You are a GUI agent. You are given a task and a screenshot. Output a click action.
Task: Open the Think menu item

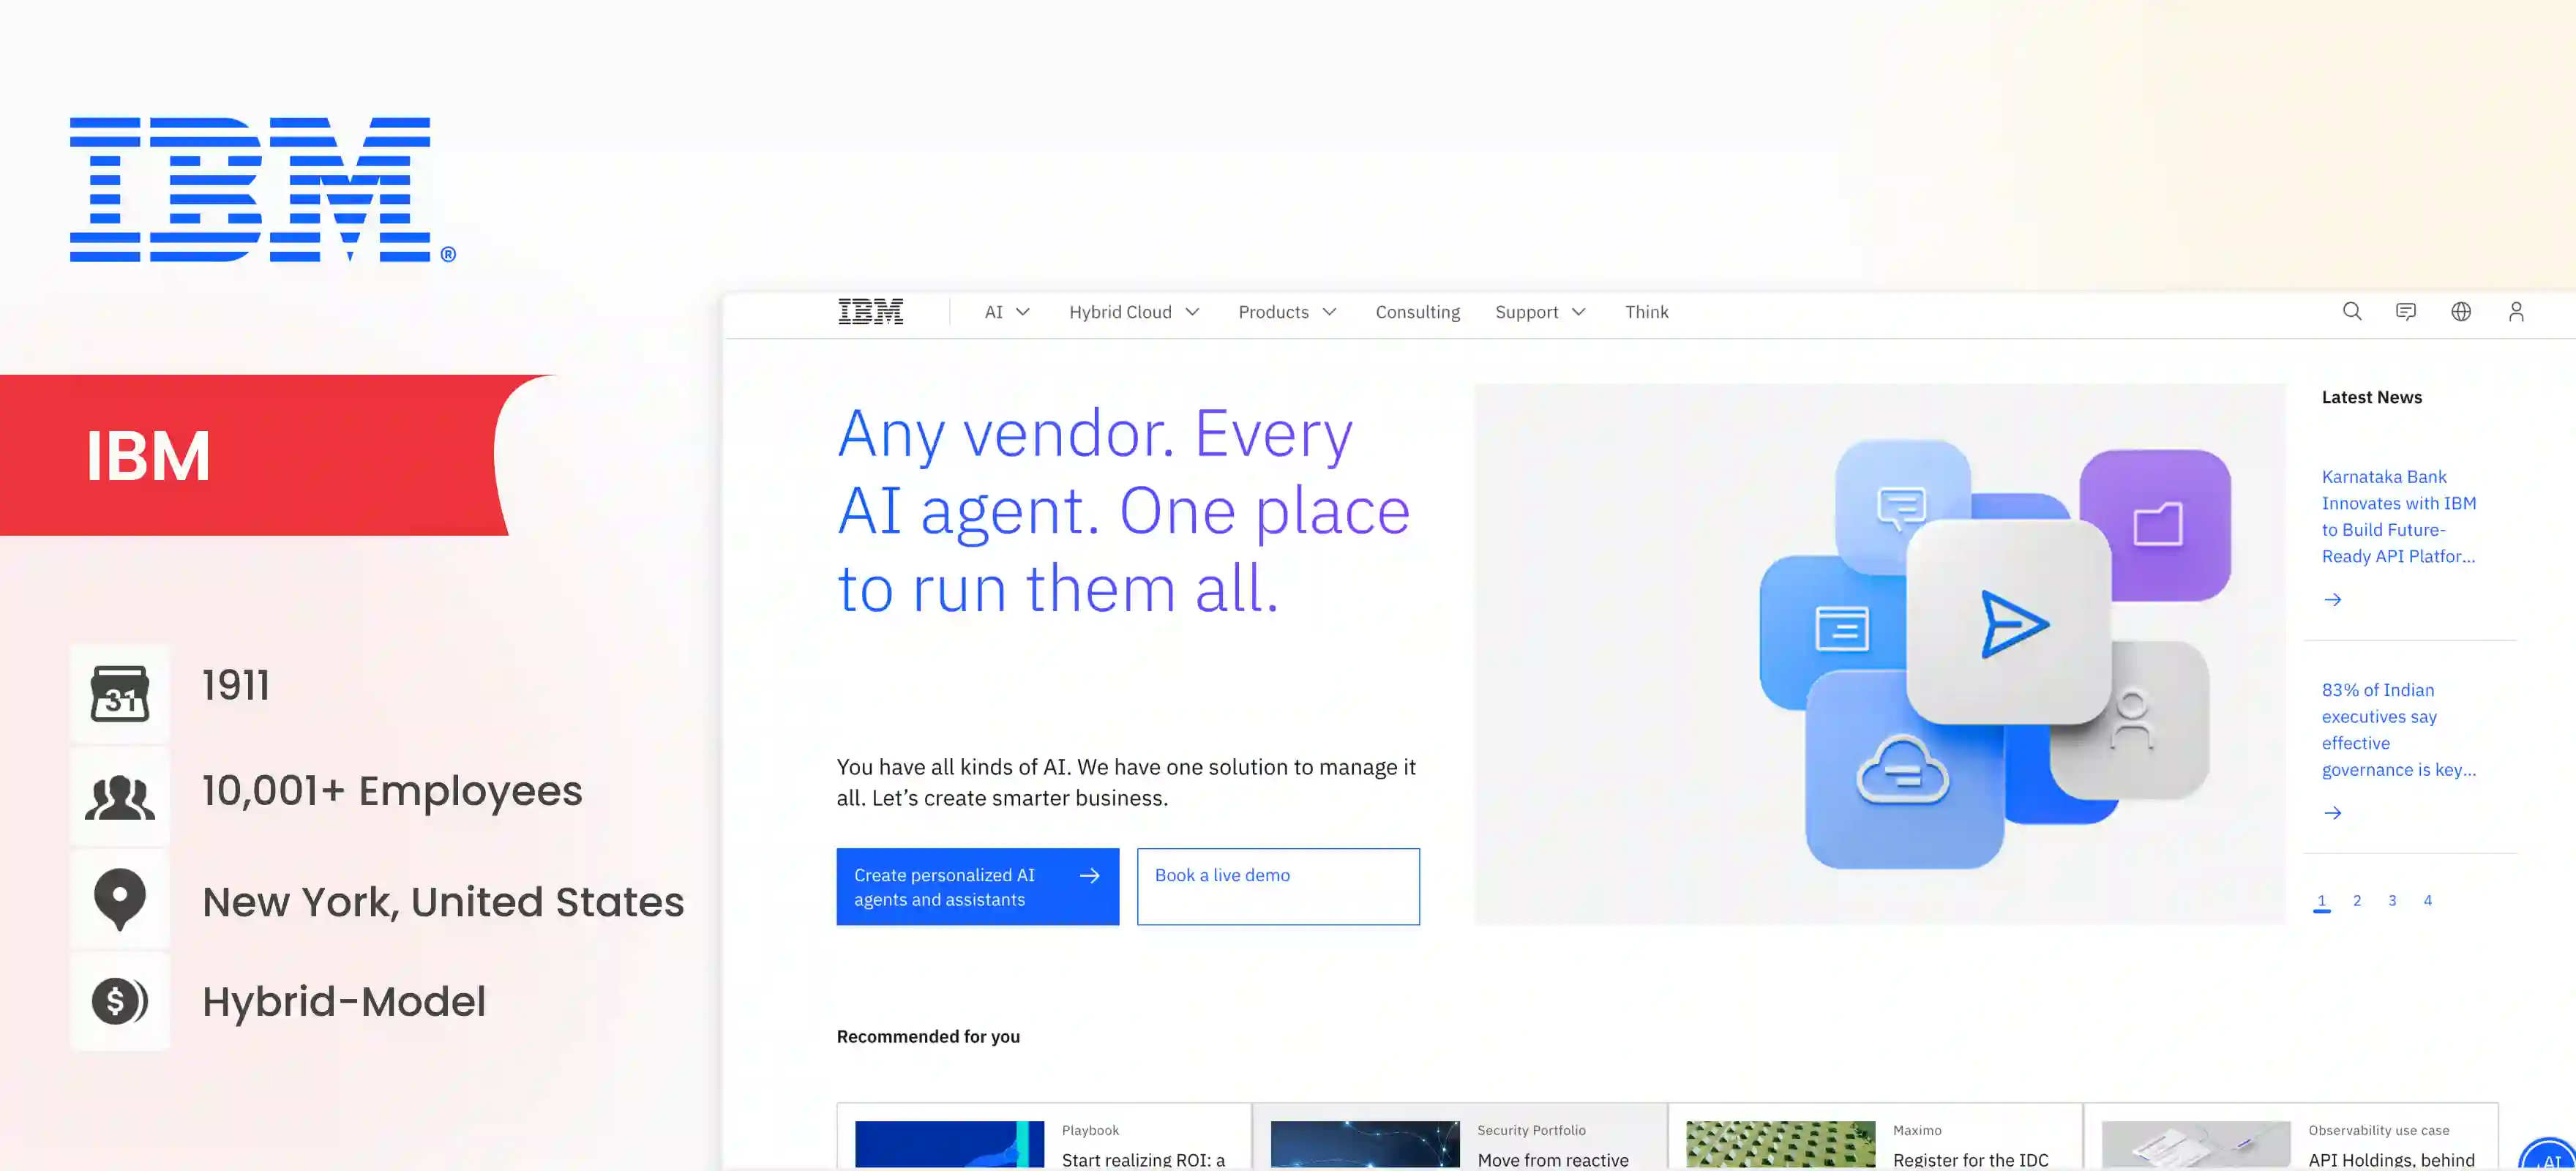(1646, 311)
